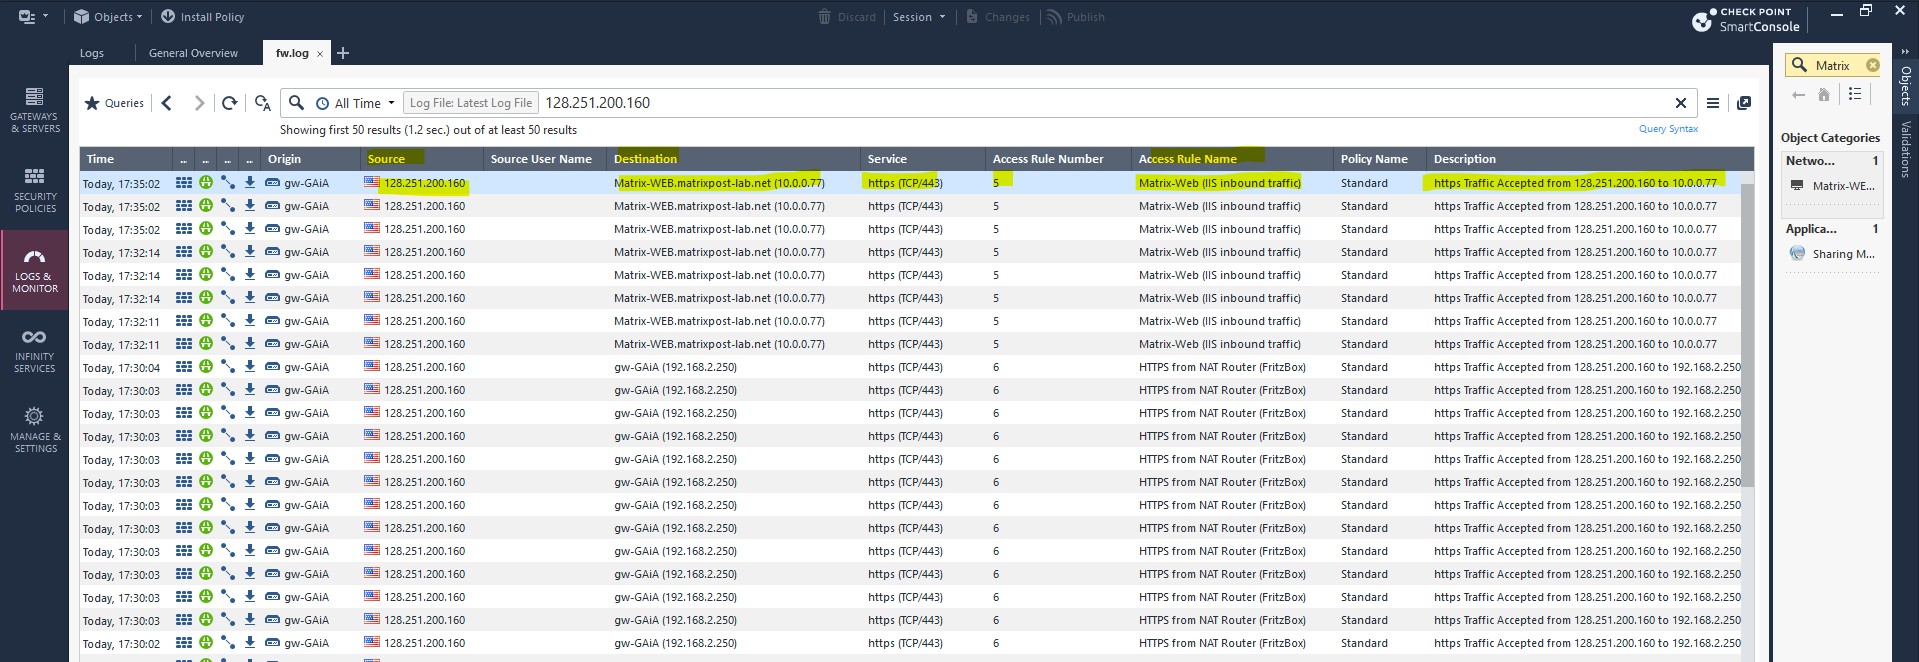Click the download arrow icon in the 17:30:04 row
This screenshot has height=662, width=1919.
pyautogui.click(x=250, y=367)
